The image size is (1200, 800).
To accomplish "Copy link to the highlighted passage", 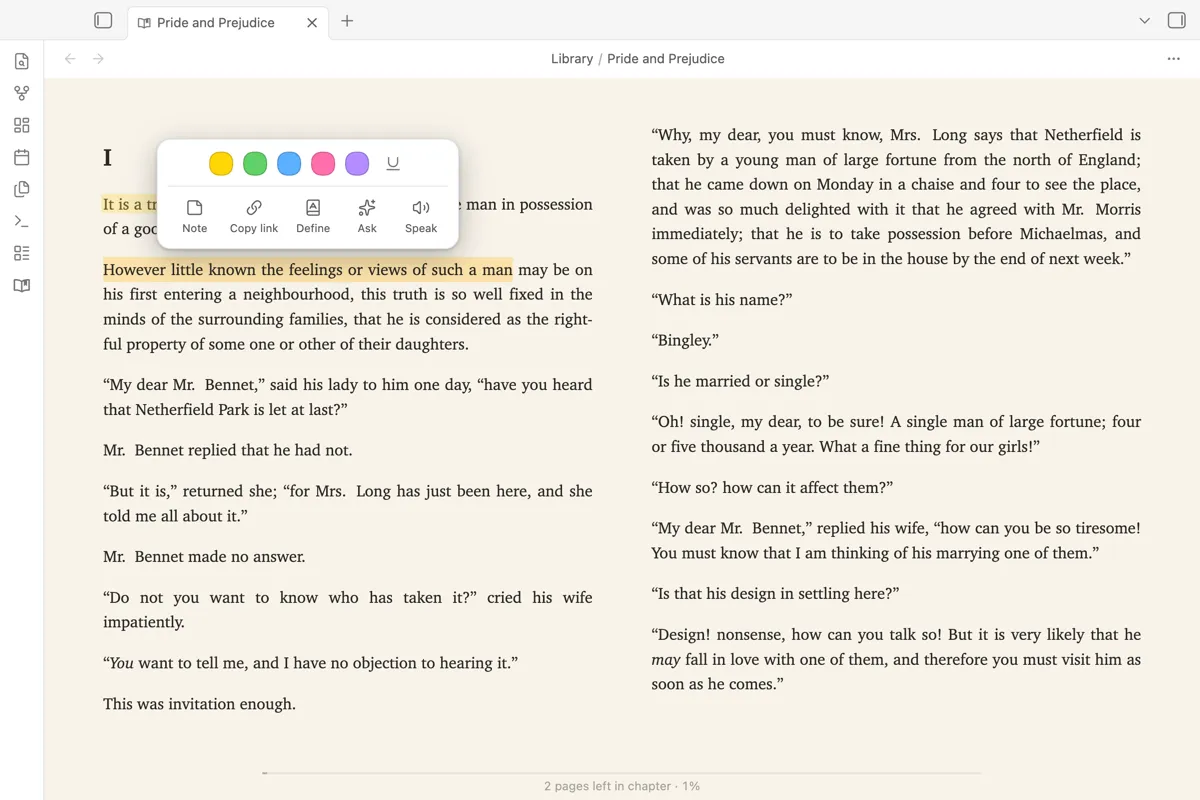I will coord(254,216).
